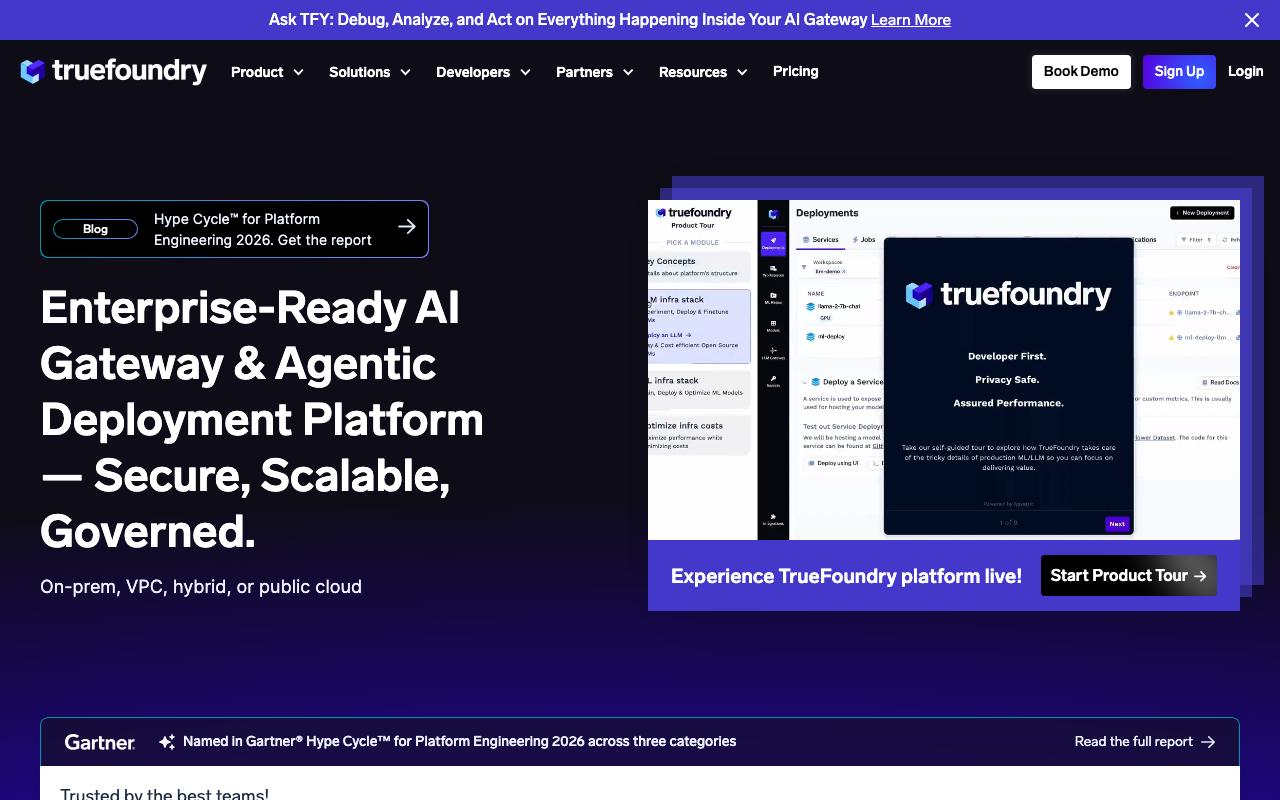Click the ml-deploy service icon

(x=811, y=337)
